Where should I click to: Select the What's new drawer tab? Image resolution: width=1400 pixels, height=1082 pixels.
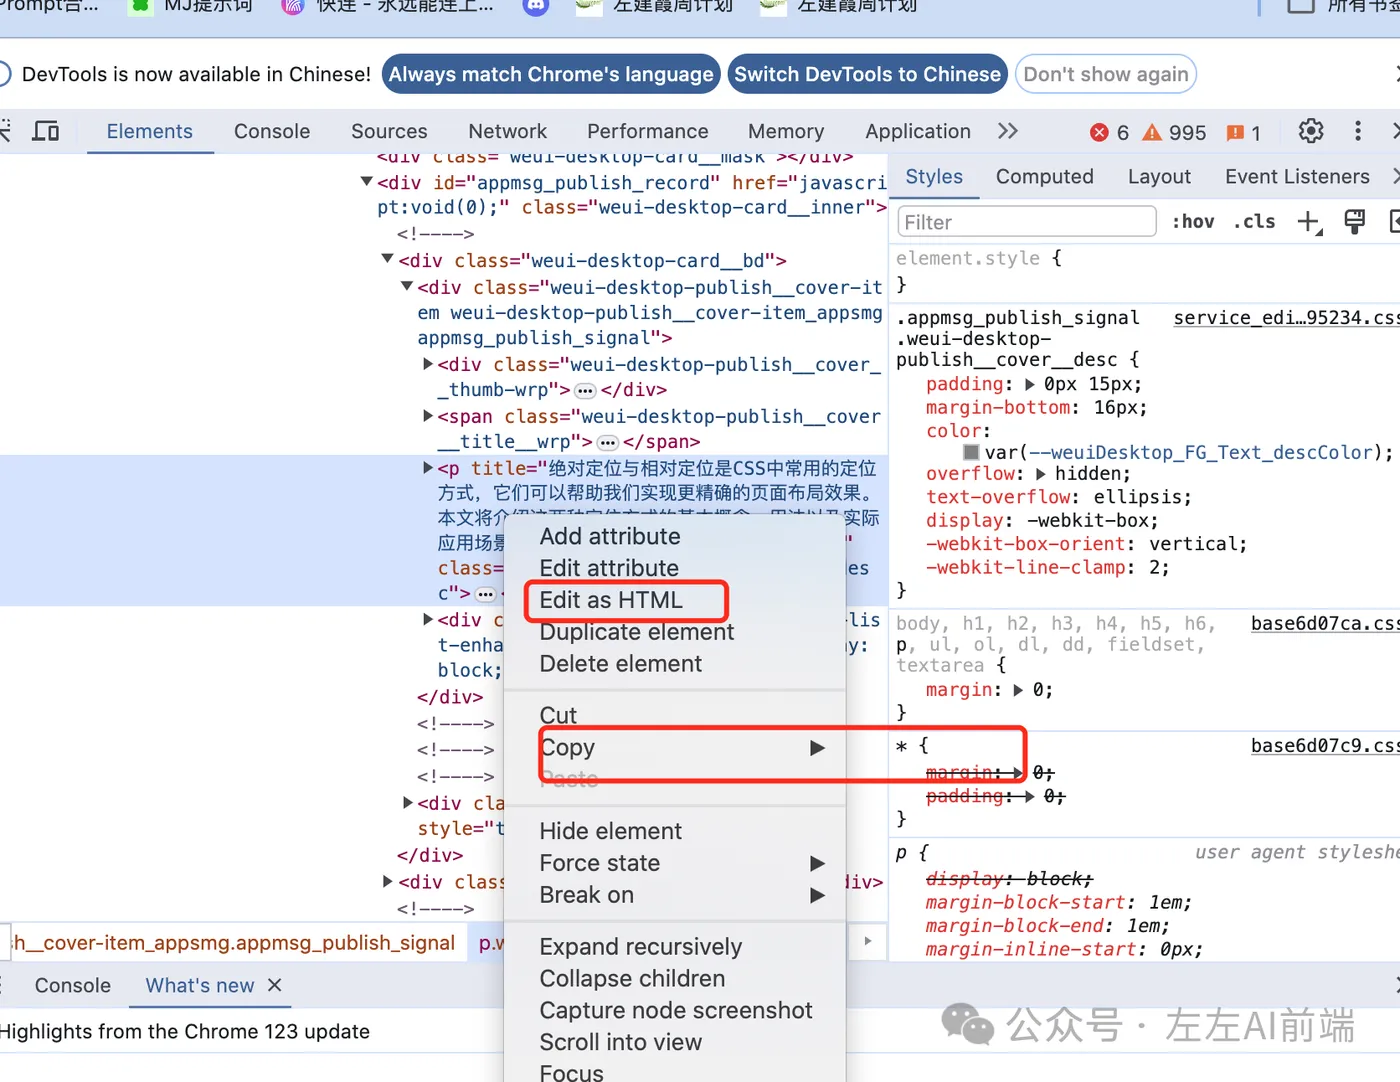click(x=200, y=985)
